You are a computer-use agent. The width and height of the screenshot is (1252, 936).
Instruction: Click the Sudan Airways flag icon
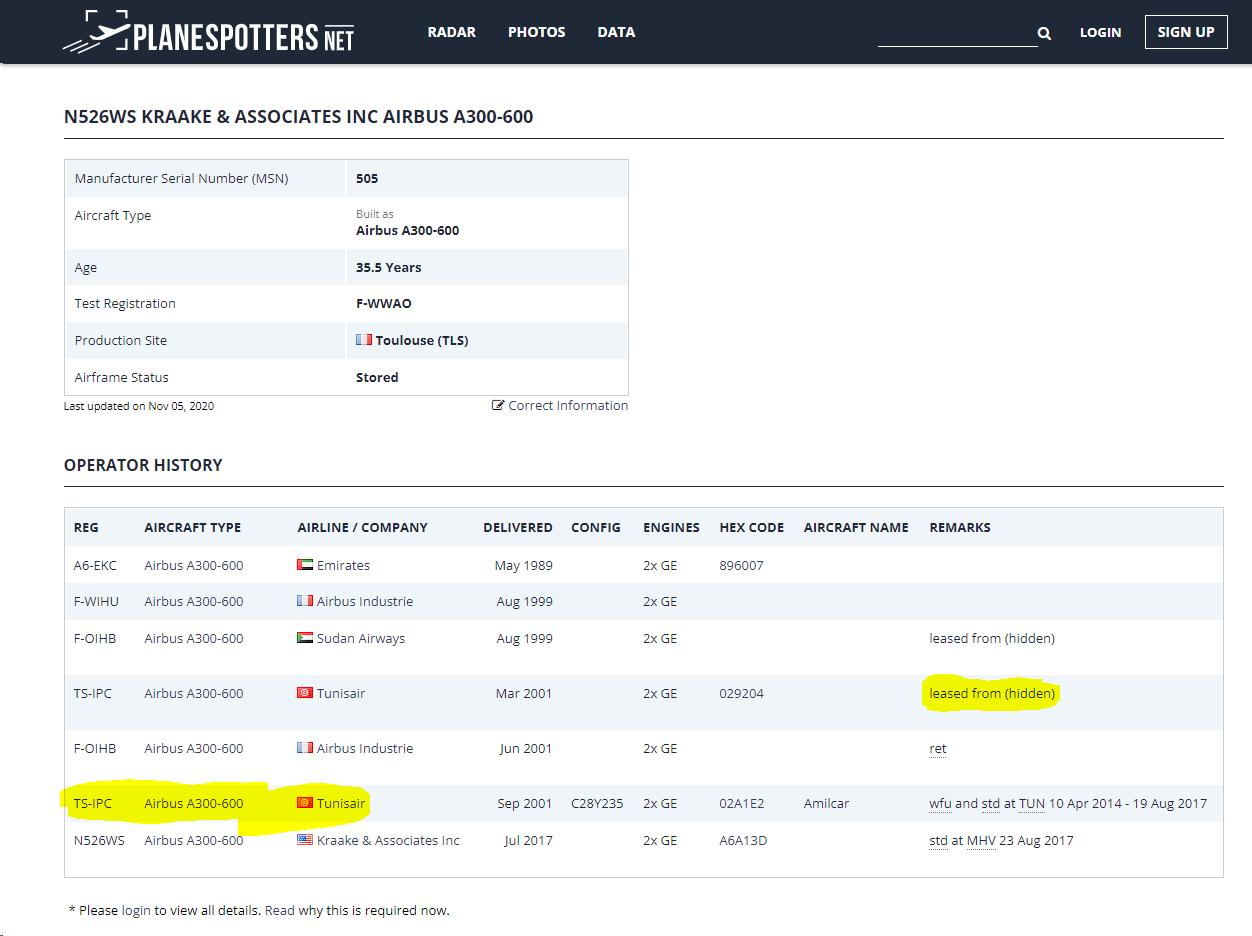305,638
